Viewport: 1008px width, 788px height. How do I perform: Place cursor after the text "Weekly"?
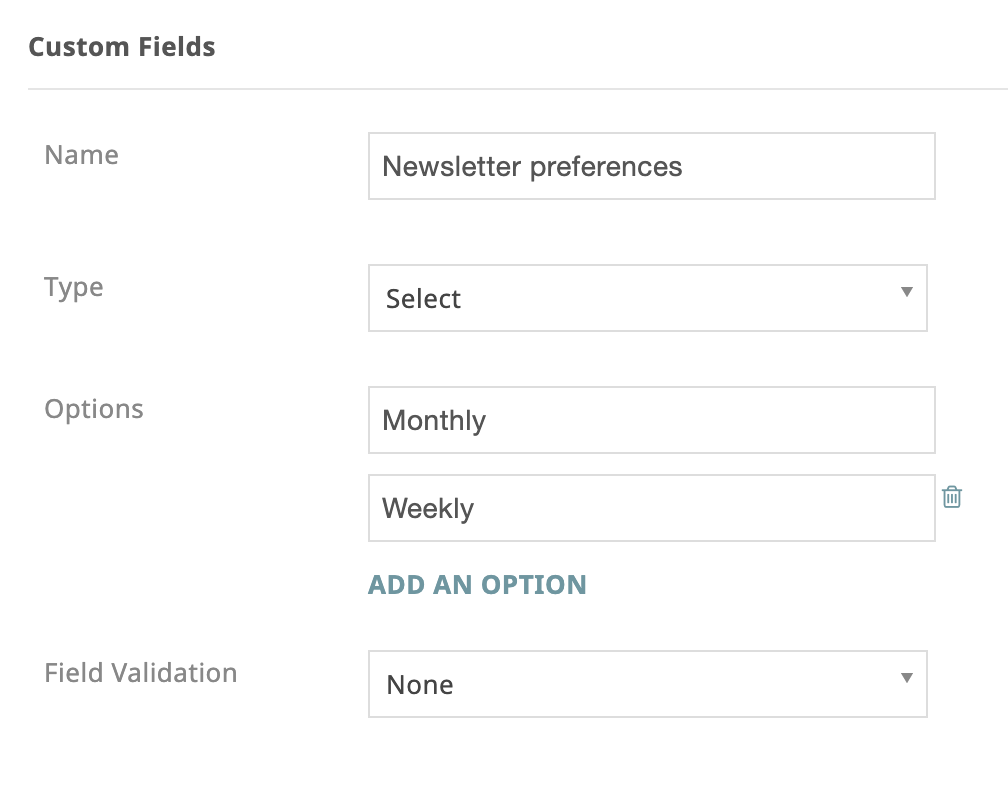tap(476, 509)
